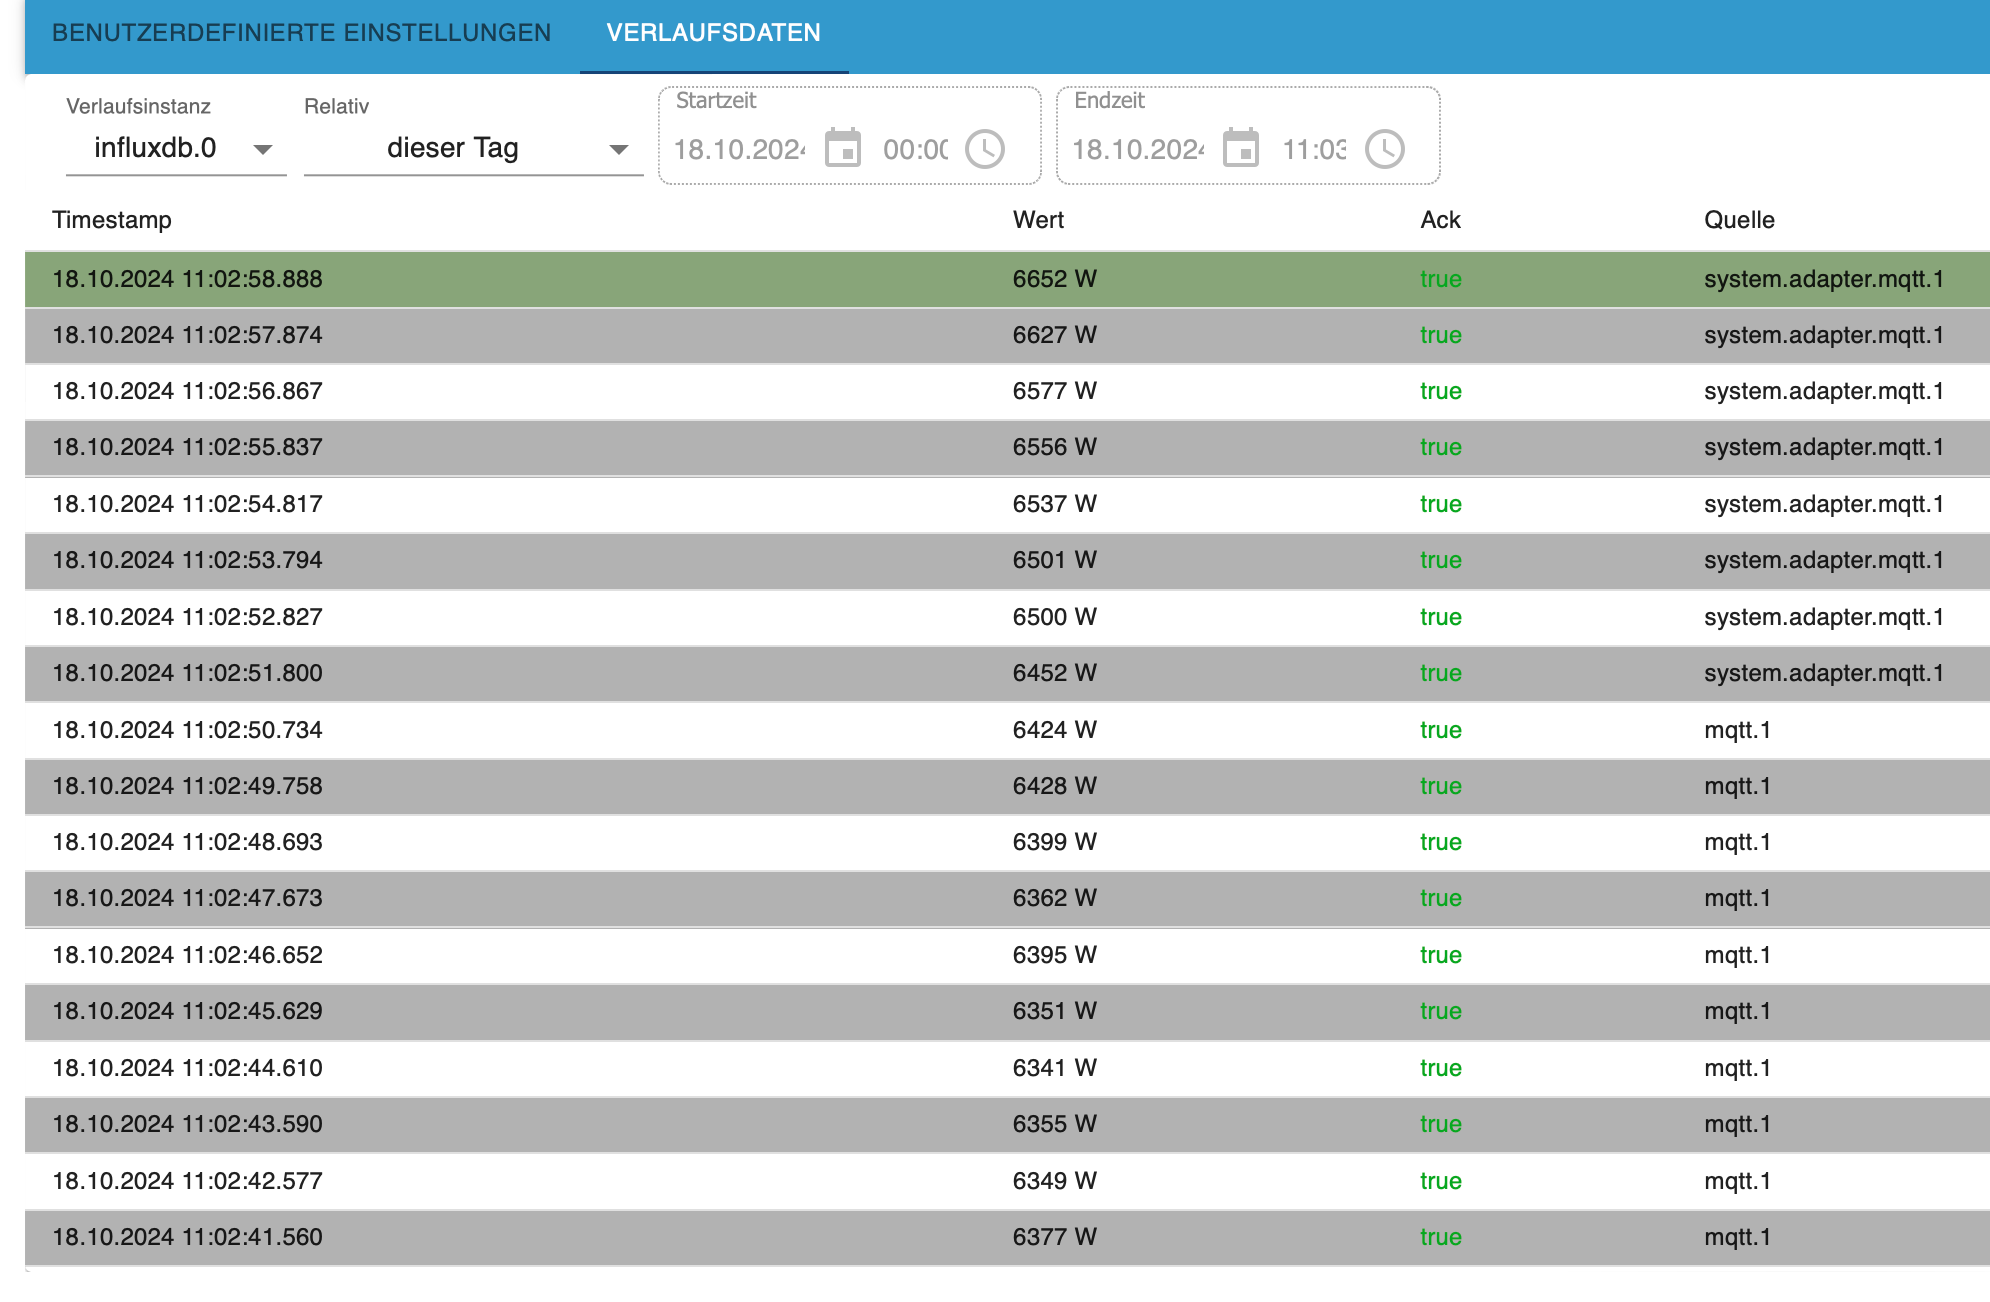Click the value 6341 W

pos(1054,1068)
